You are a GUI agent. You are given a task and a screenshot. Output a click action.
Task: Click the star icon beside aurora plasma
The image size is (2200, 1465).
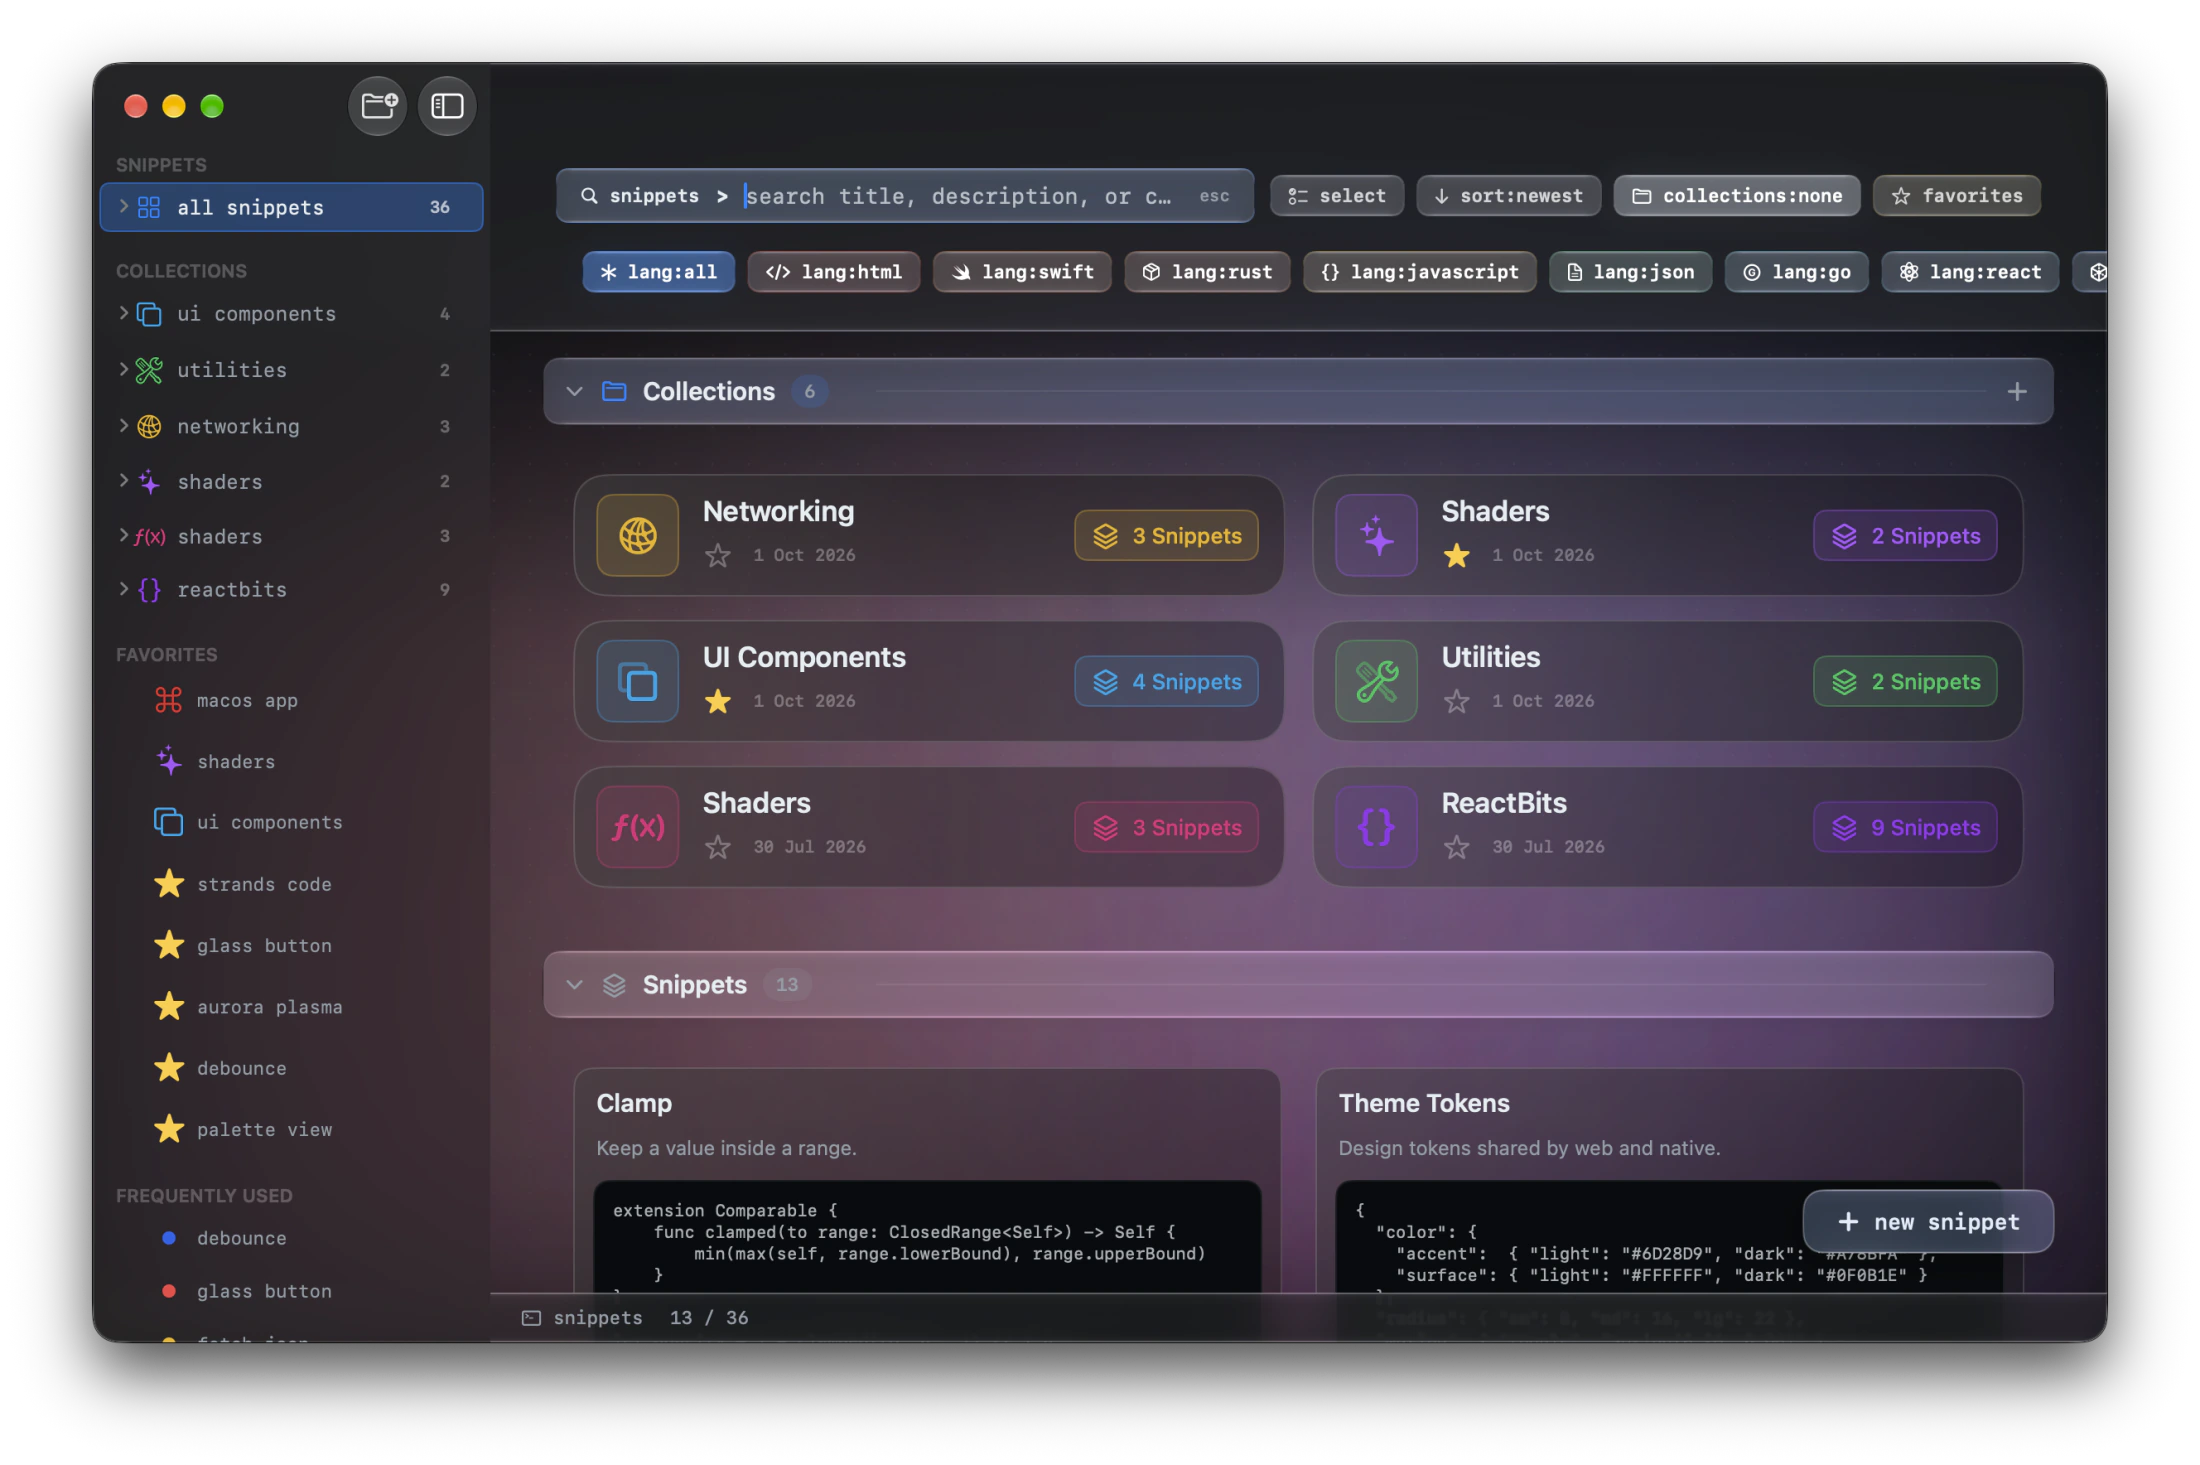pyautogui.click(x=169, y=1007)
